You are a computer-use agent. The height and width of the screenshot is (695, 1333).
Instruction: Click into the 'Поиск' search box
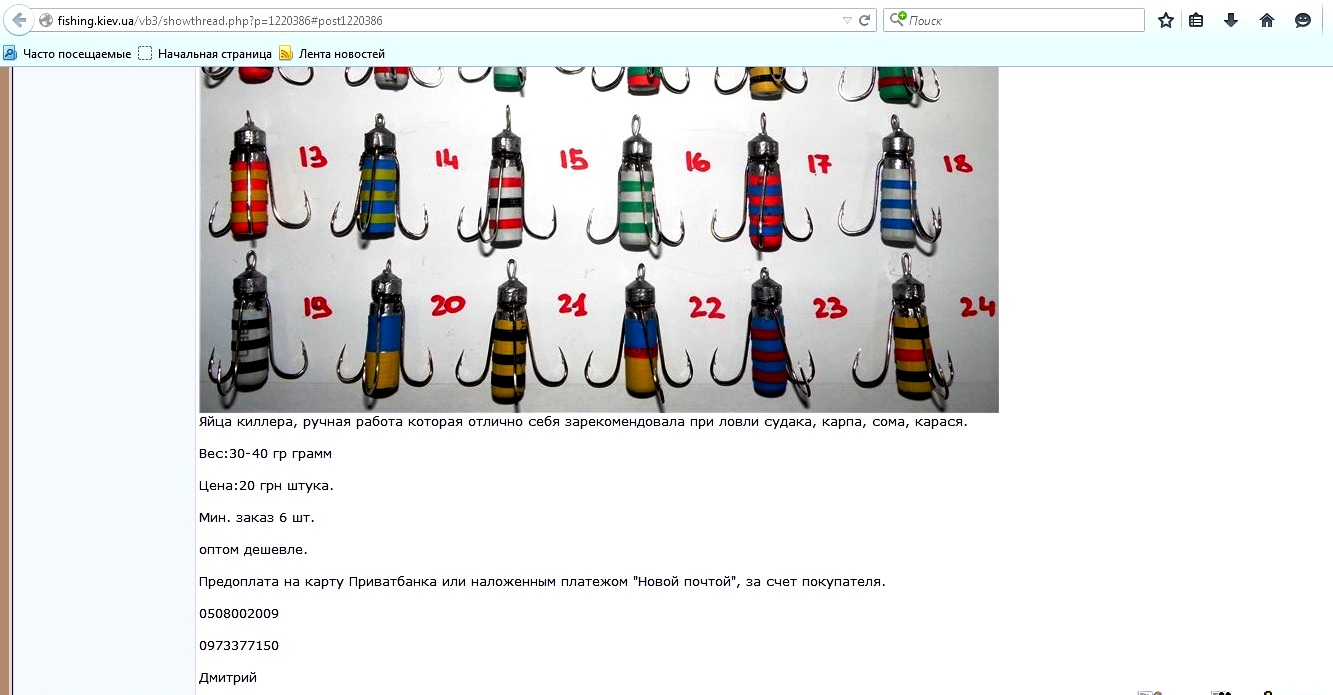1020,20
